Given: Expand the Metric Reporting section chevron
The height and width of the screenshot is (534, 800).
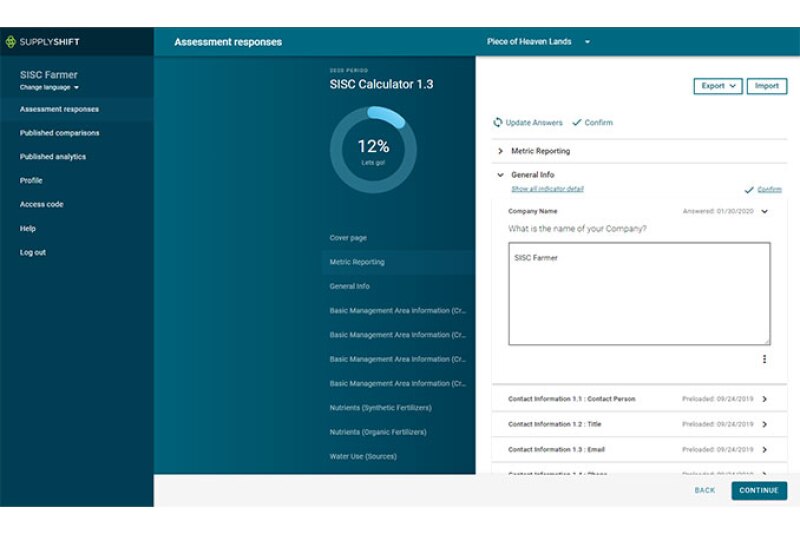Looking at the screenshot, I should [500, 151].
